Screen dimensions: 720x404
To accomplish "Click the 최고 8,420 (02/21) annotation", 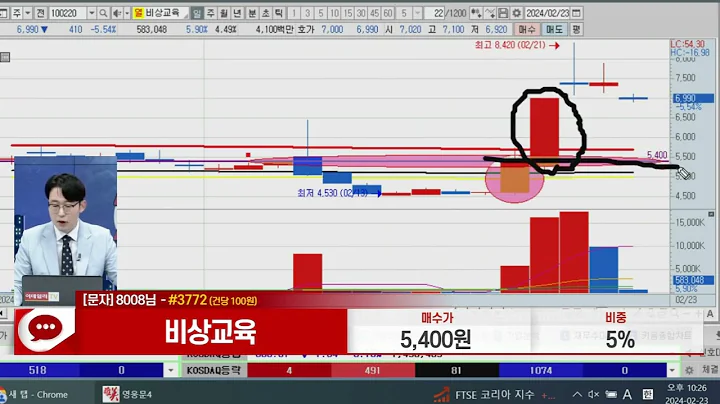I will point(517,45).
